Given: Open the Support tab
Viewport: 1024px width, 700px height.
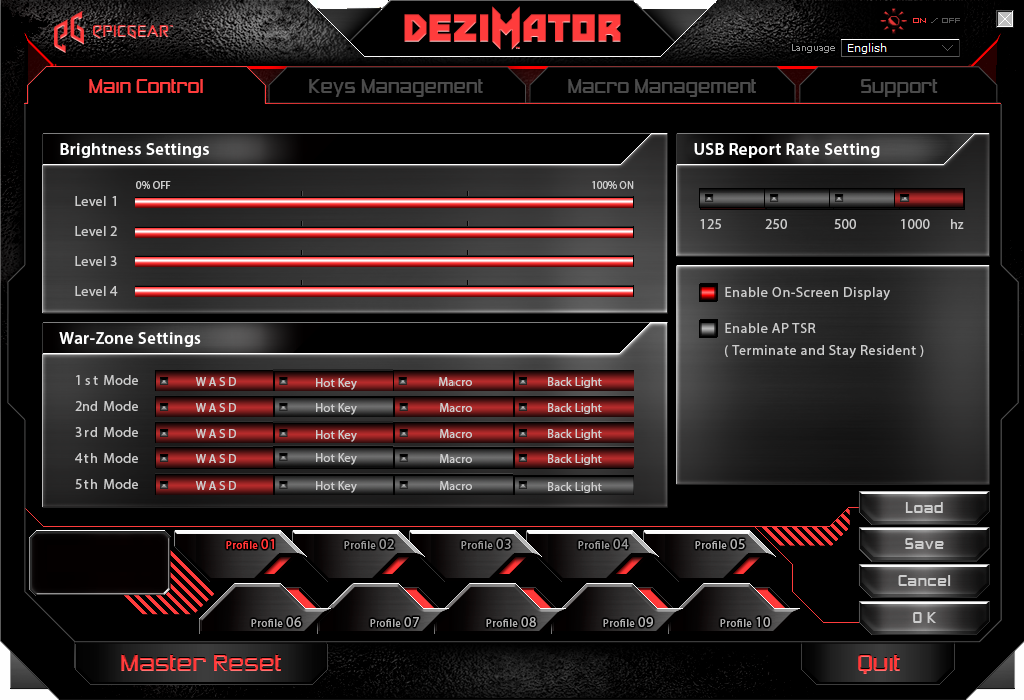Looking at the screenshot, I should 898,86.
